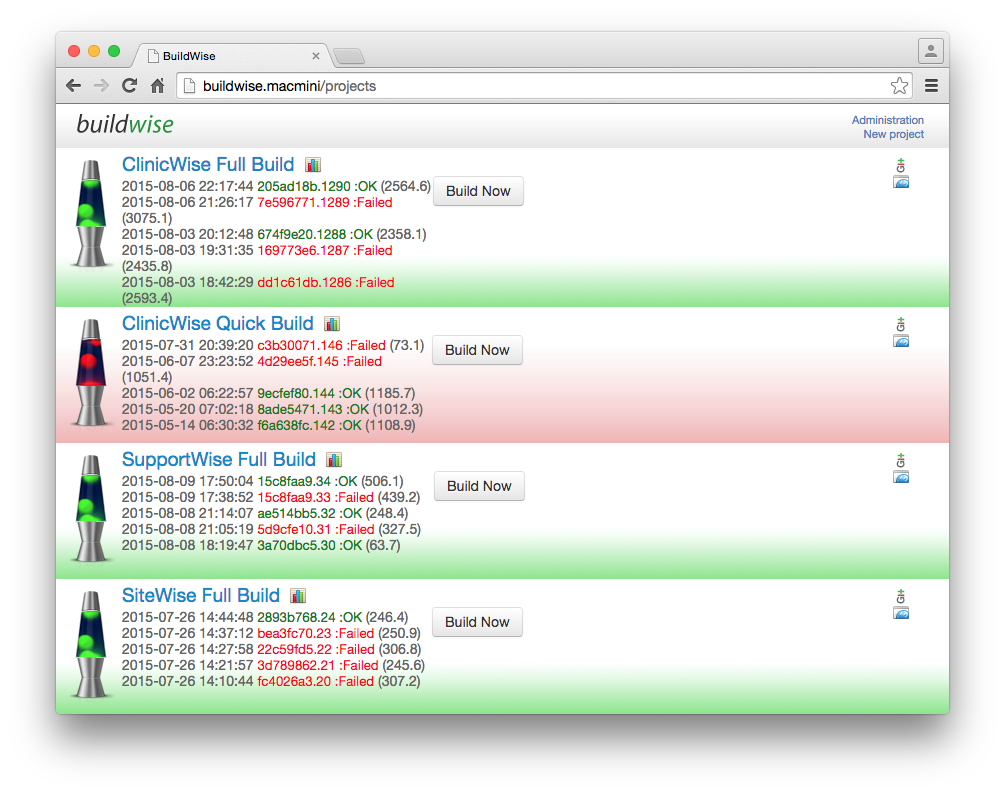The image size is (1005, 794).
Task: Trigger Build Now for SupportWise Full Build
Action: point(478,486)
